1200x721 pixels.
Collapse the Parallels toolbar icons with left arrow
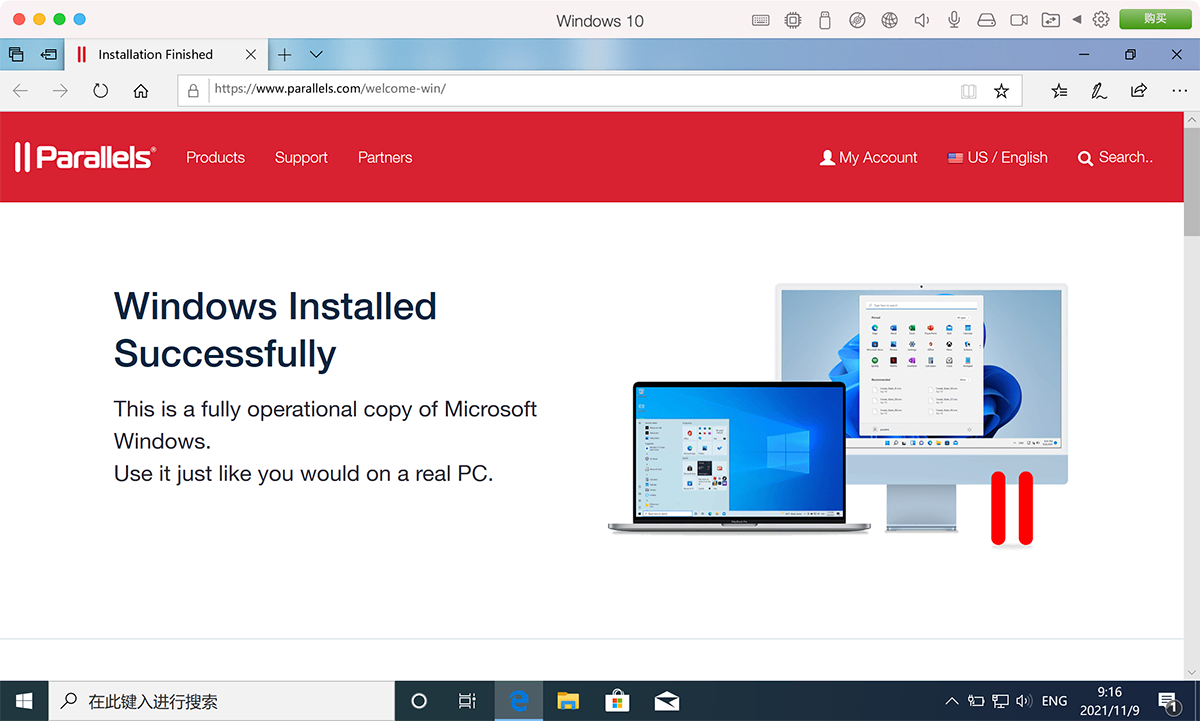click(1077, 20)
